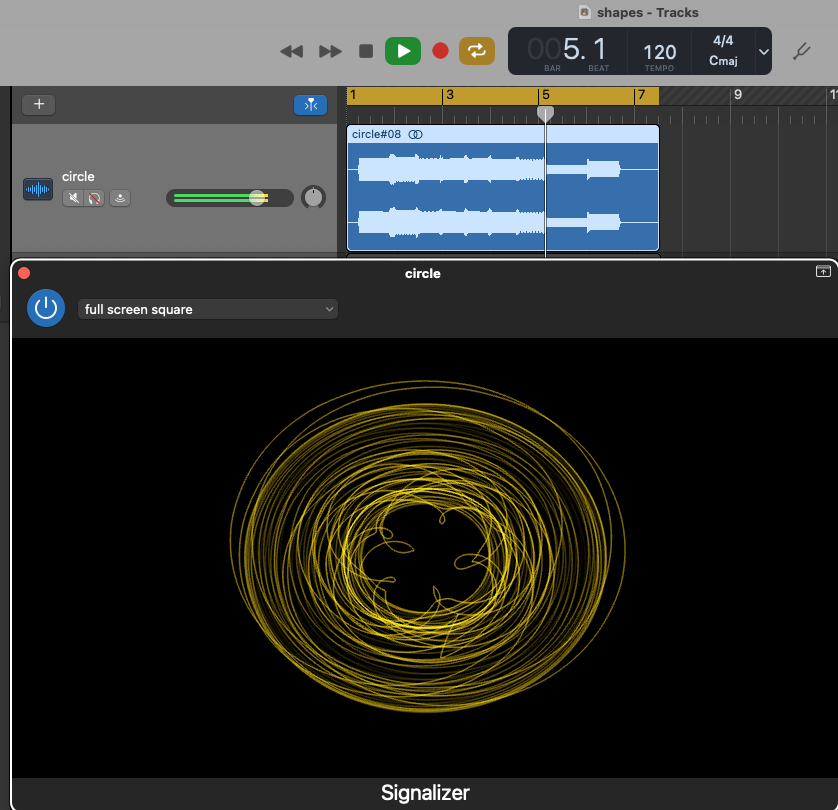This screenshot has width=838, height=810.
Task: Click bar 7 in the timeline ruler
Action: click(x=642, y=95)
